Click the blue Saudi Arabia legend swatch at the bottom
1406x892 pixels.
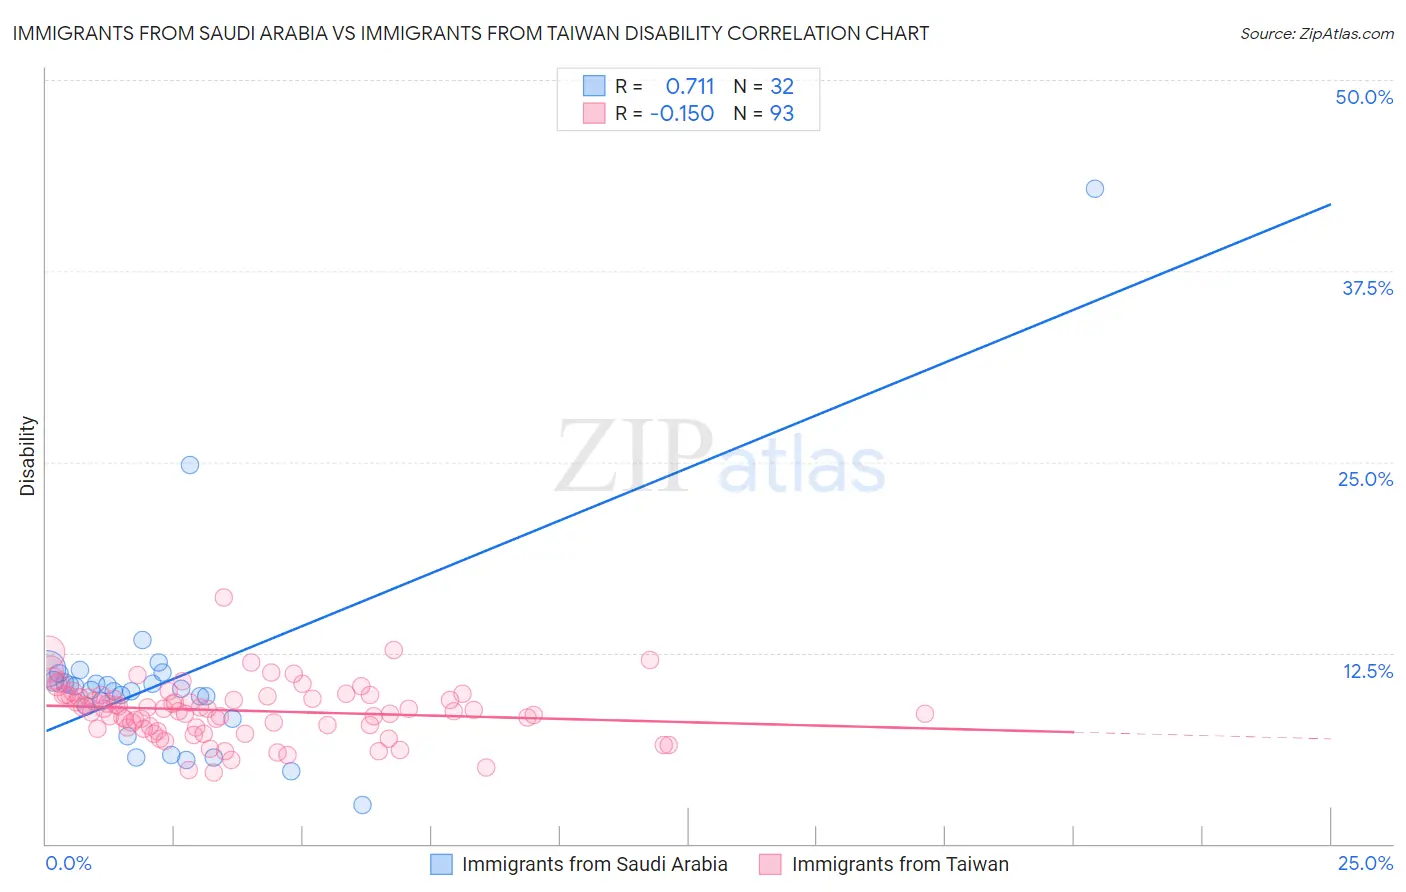(x=441, y=864)
